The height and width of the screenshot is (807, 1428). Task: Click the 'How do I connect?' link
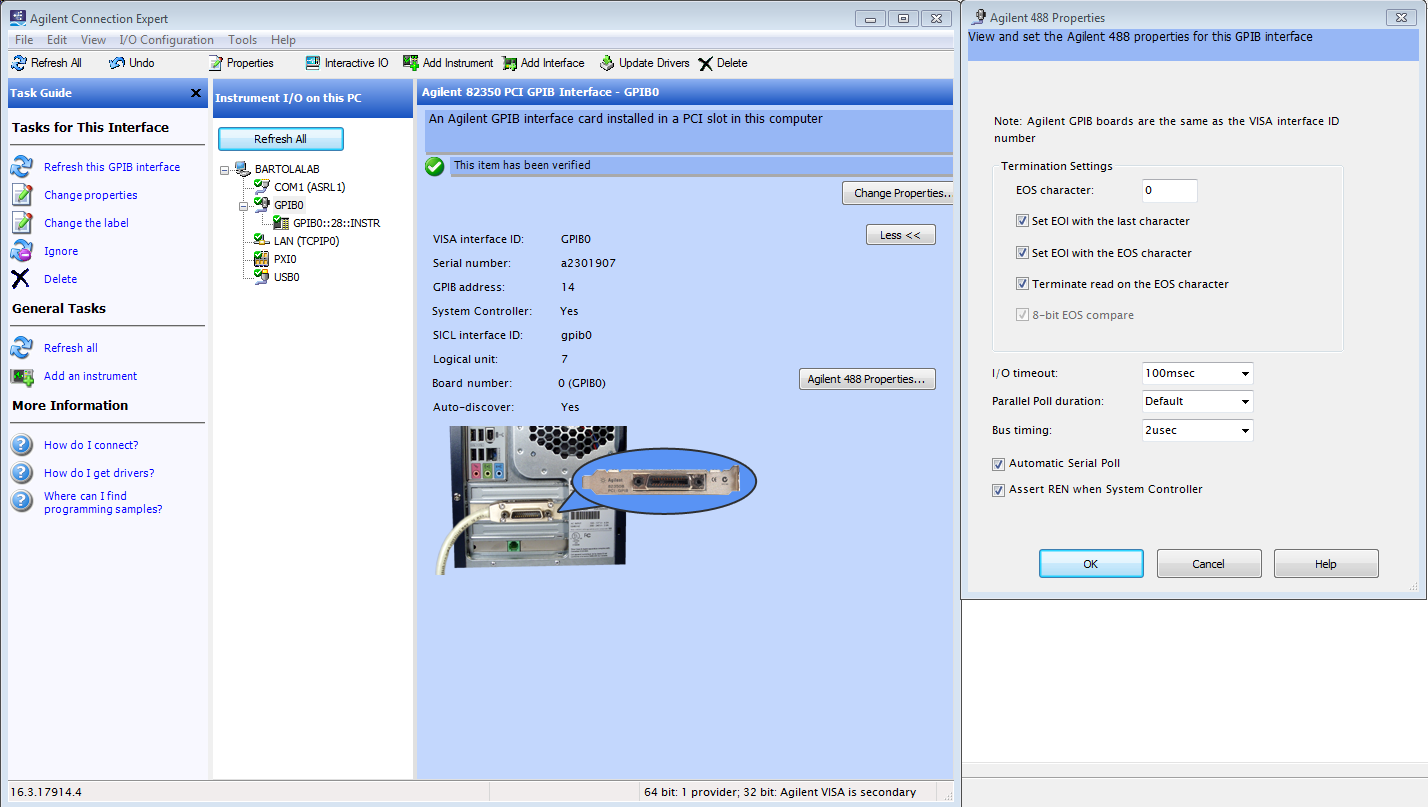(91, 445)
